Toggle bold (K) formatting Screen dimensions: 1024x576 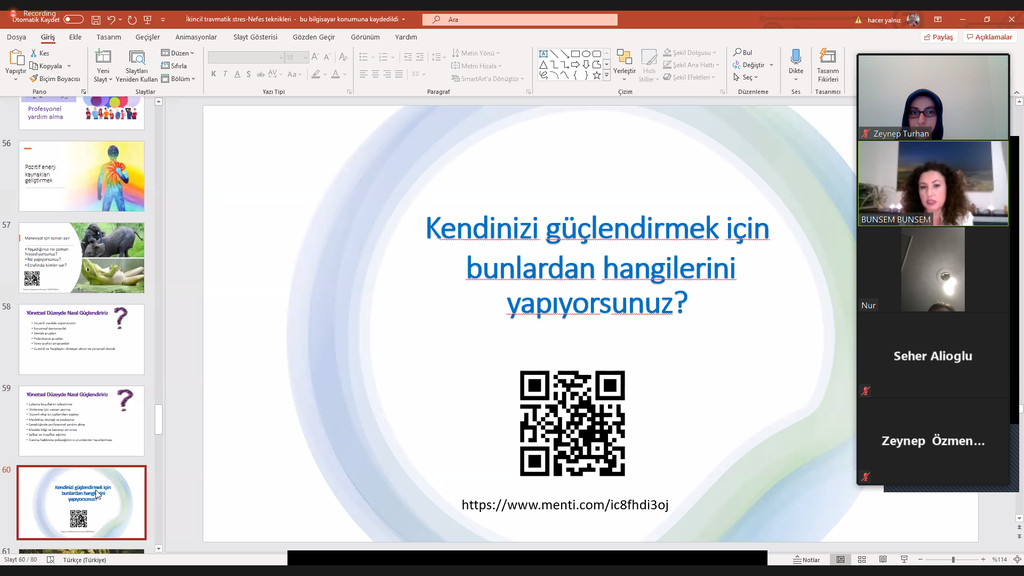coord(214,74)
